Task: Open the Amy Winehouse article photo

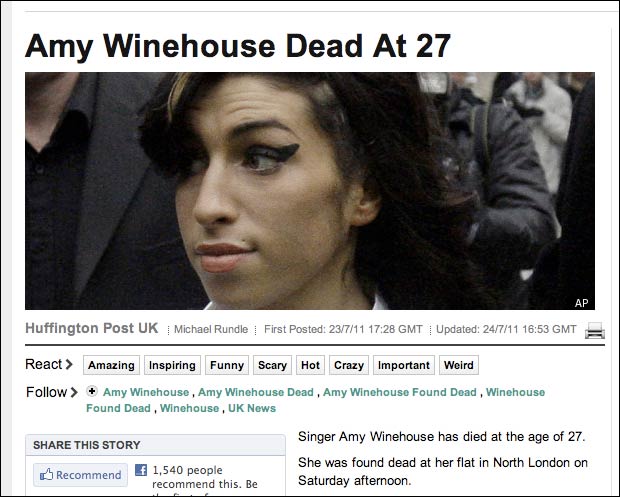Action: click(x=310, y=191)
